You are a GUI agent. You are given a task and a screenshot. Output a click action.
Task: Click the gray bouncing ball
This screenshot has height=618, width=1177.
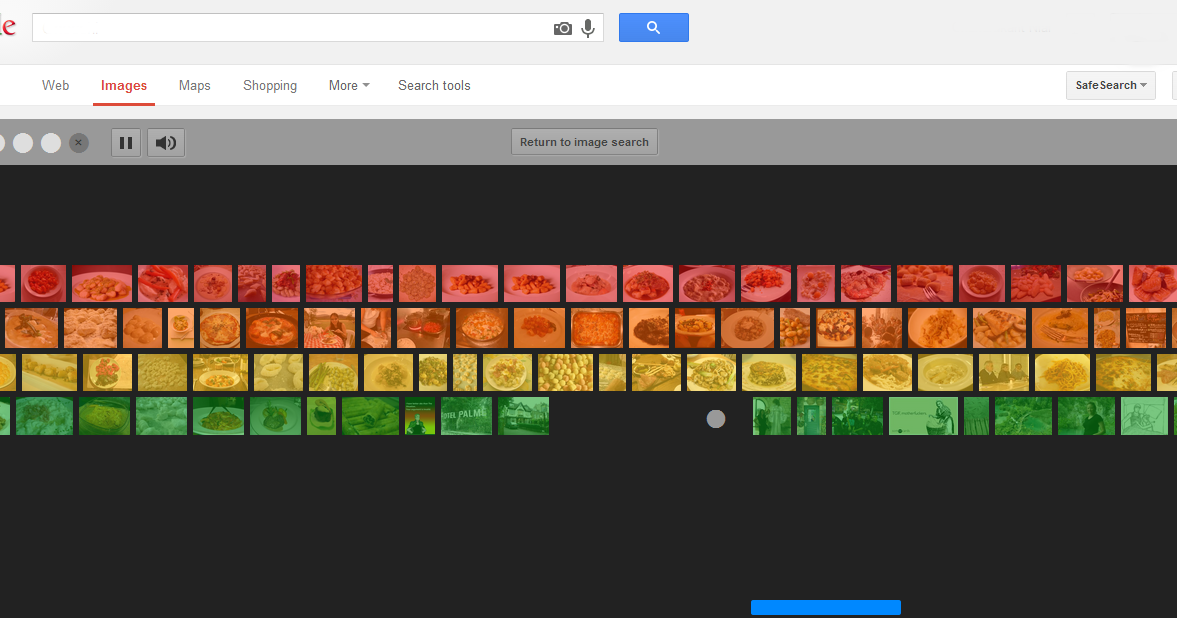coord(716,419)
